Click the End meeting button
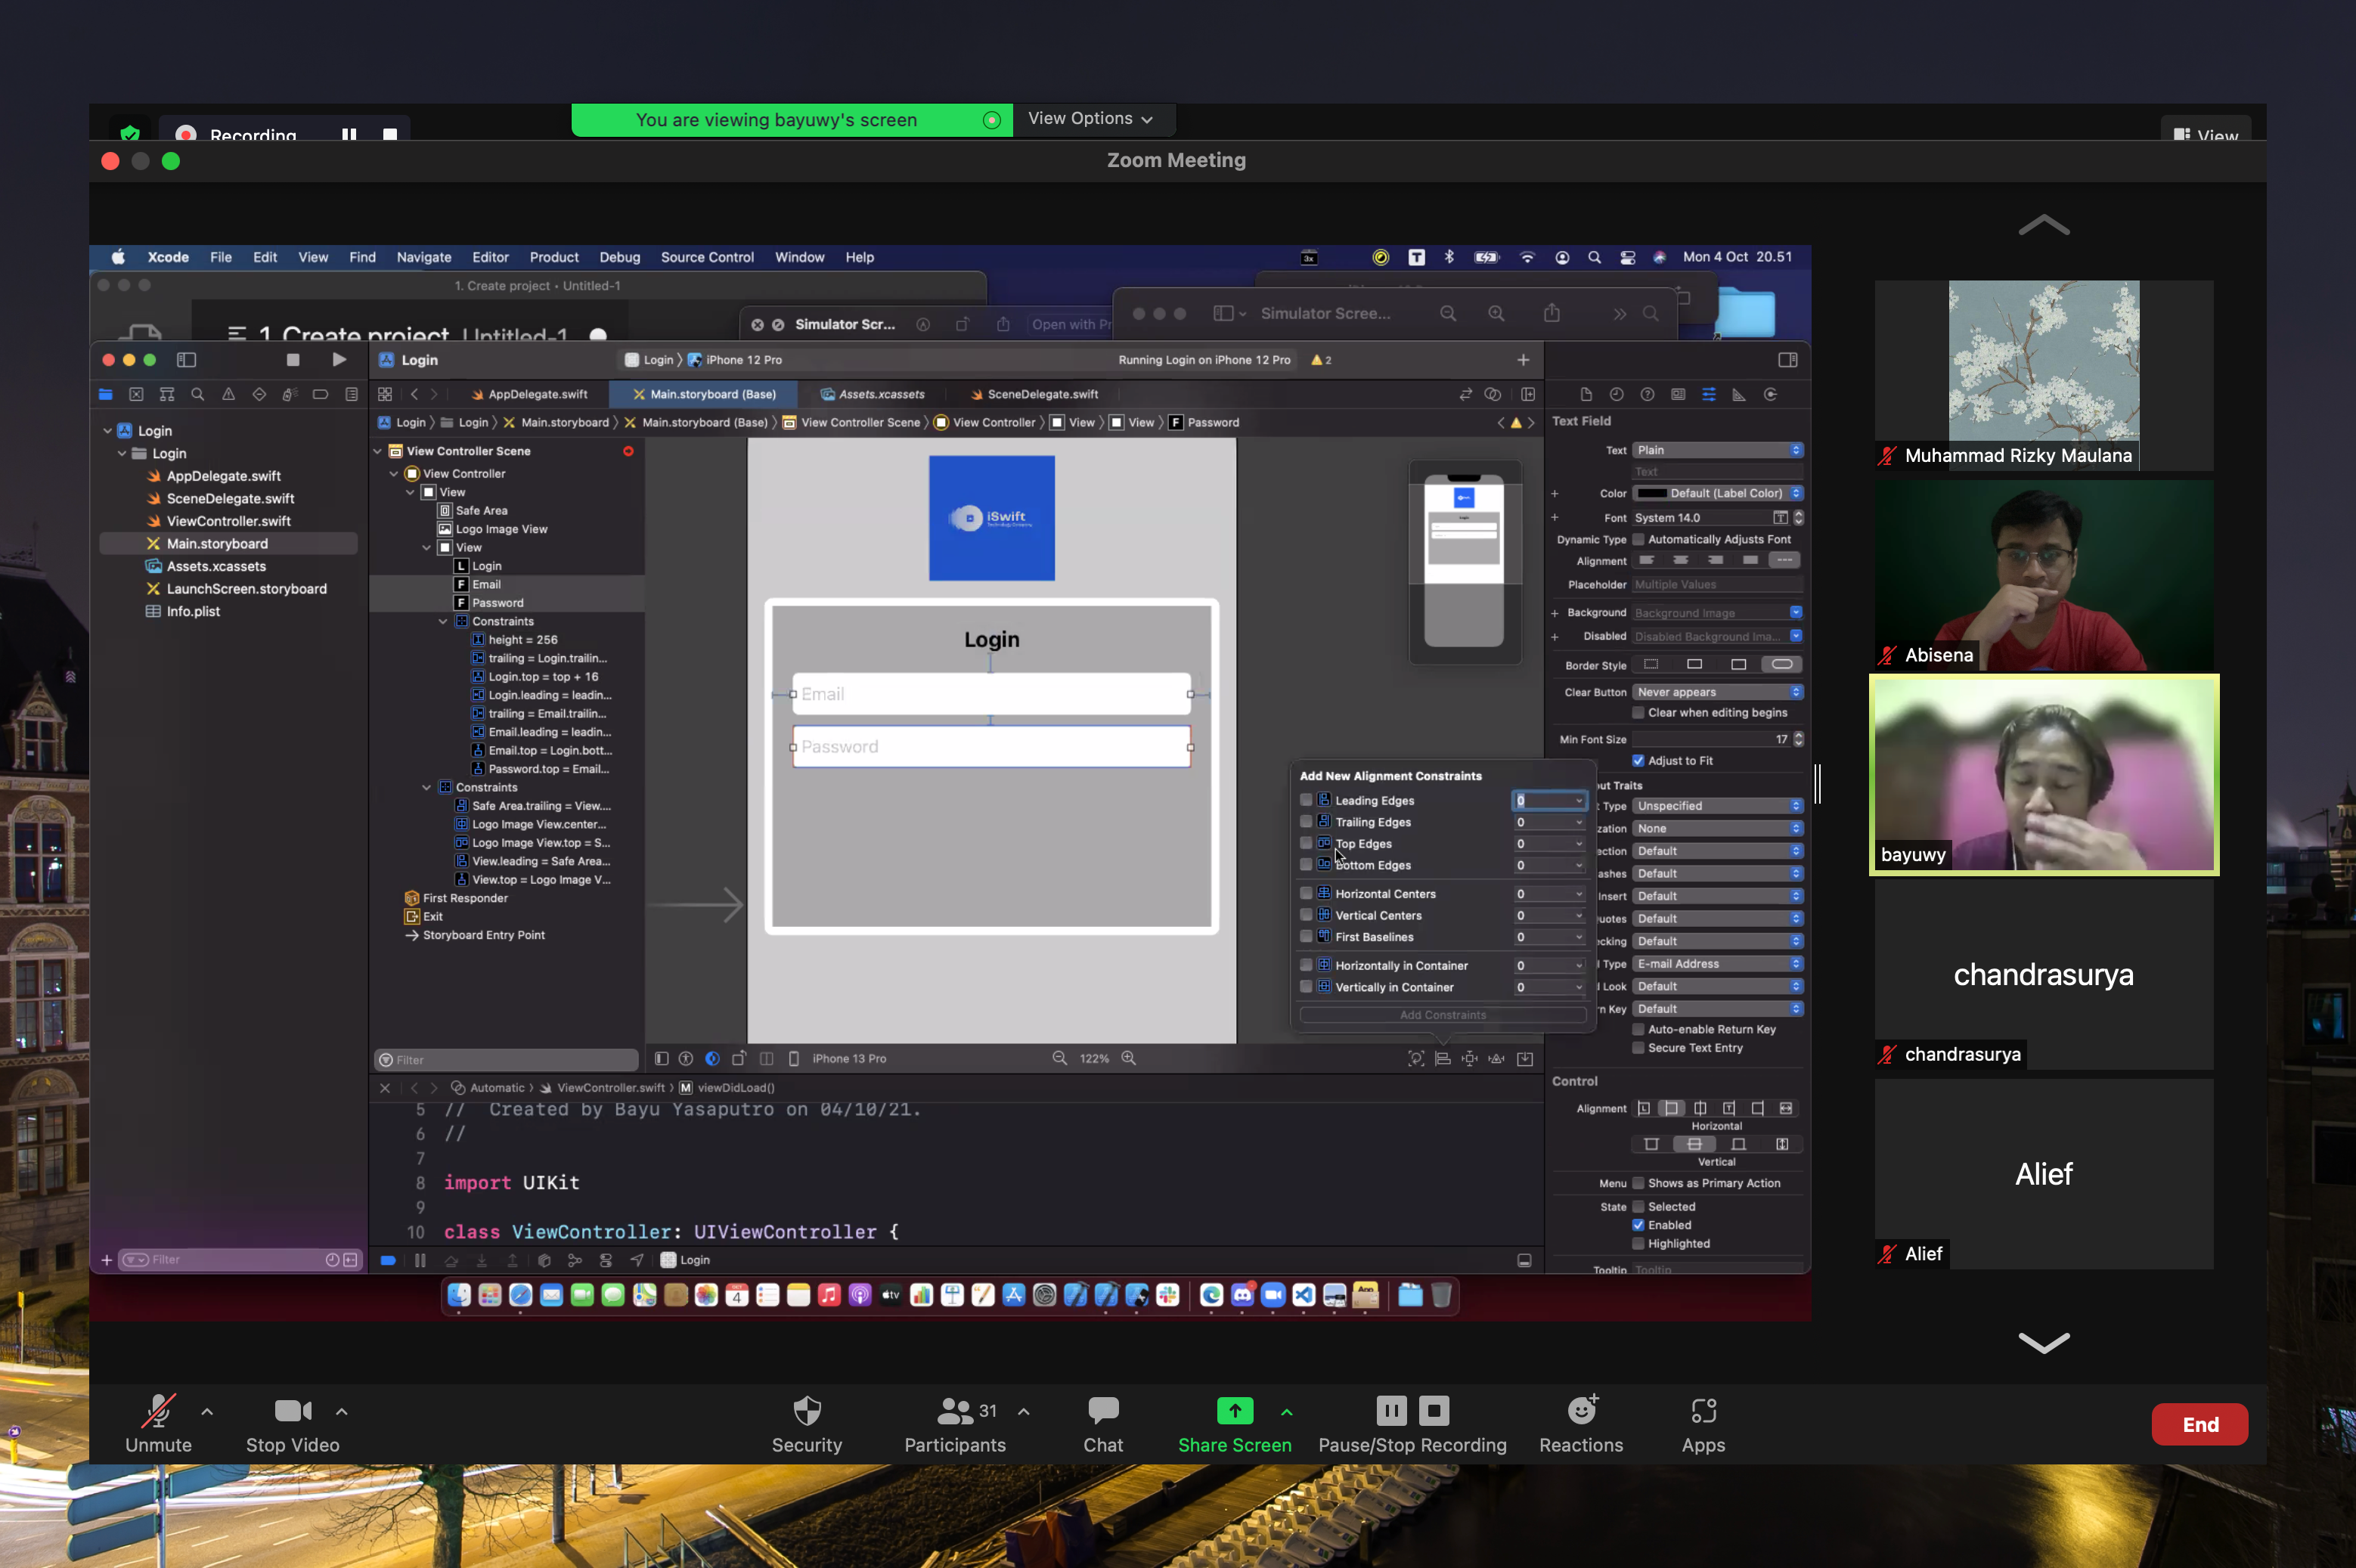This screenshot has height=1568, width=2356. pyautogui.click(x=2199, y=1425)
